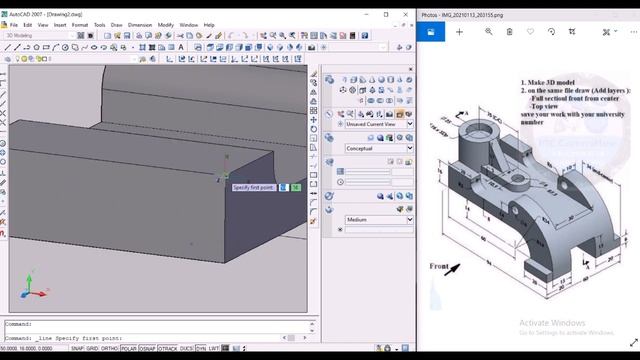Click the Cone solid icon in dashboard
Viewport: 640px width, 360px height.
pyautogui.click(x=372, y=80)
